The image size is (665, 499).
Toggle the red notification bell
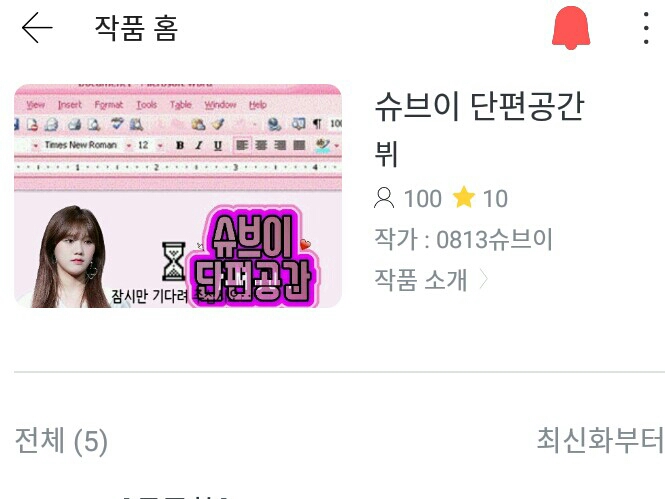(571, 28)
